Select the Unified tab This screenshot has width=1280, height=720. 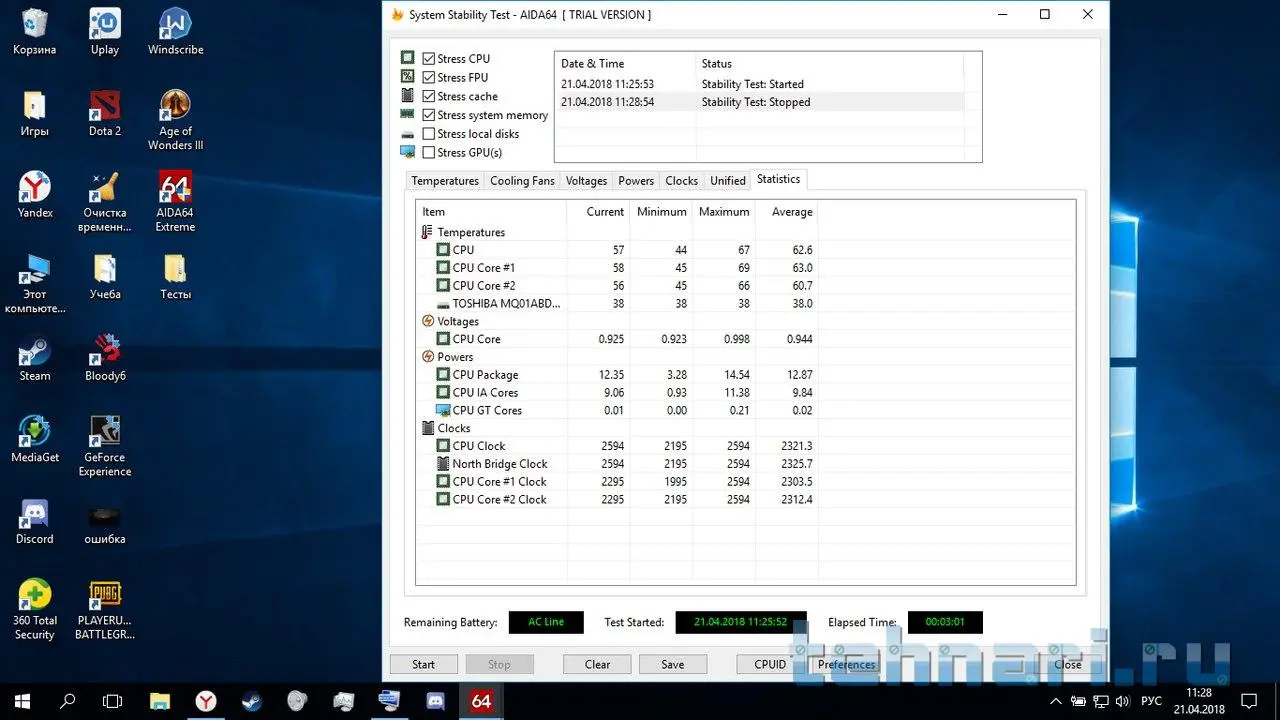pos(727,181)
